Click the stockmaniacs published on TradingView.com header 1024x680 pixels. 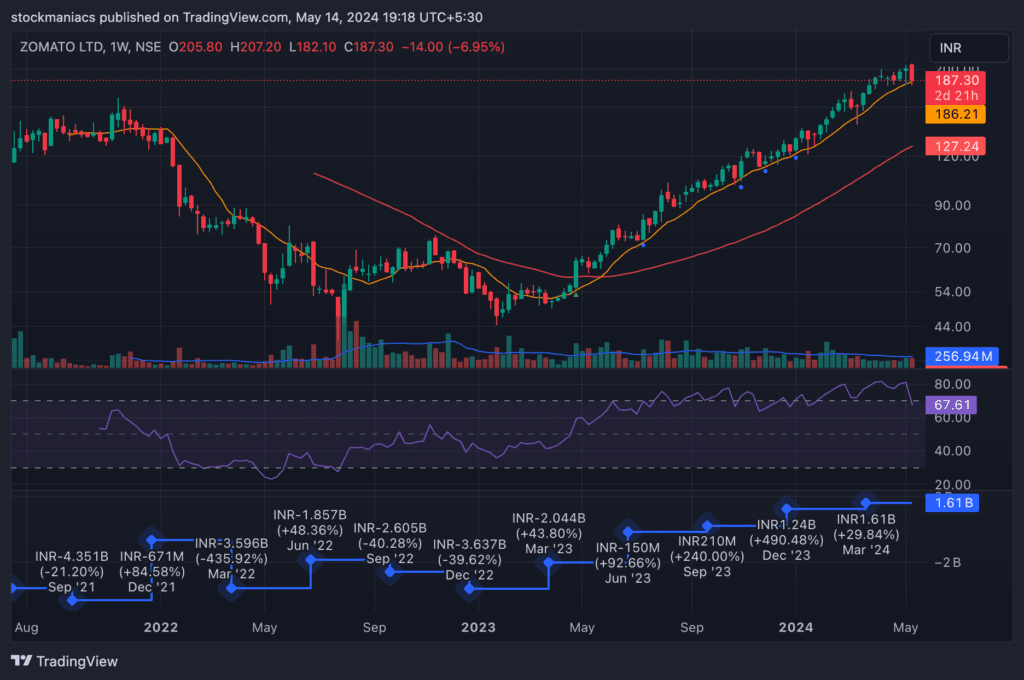(247, 18)
